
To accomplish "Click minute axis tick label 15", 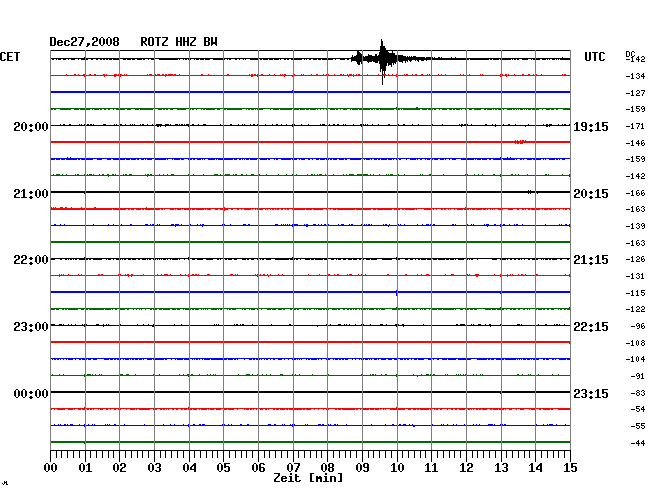I will coord(570,468).
